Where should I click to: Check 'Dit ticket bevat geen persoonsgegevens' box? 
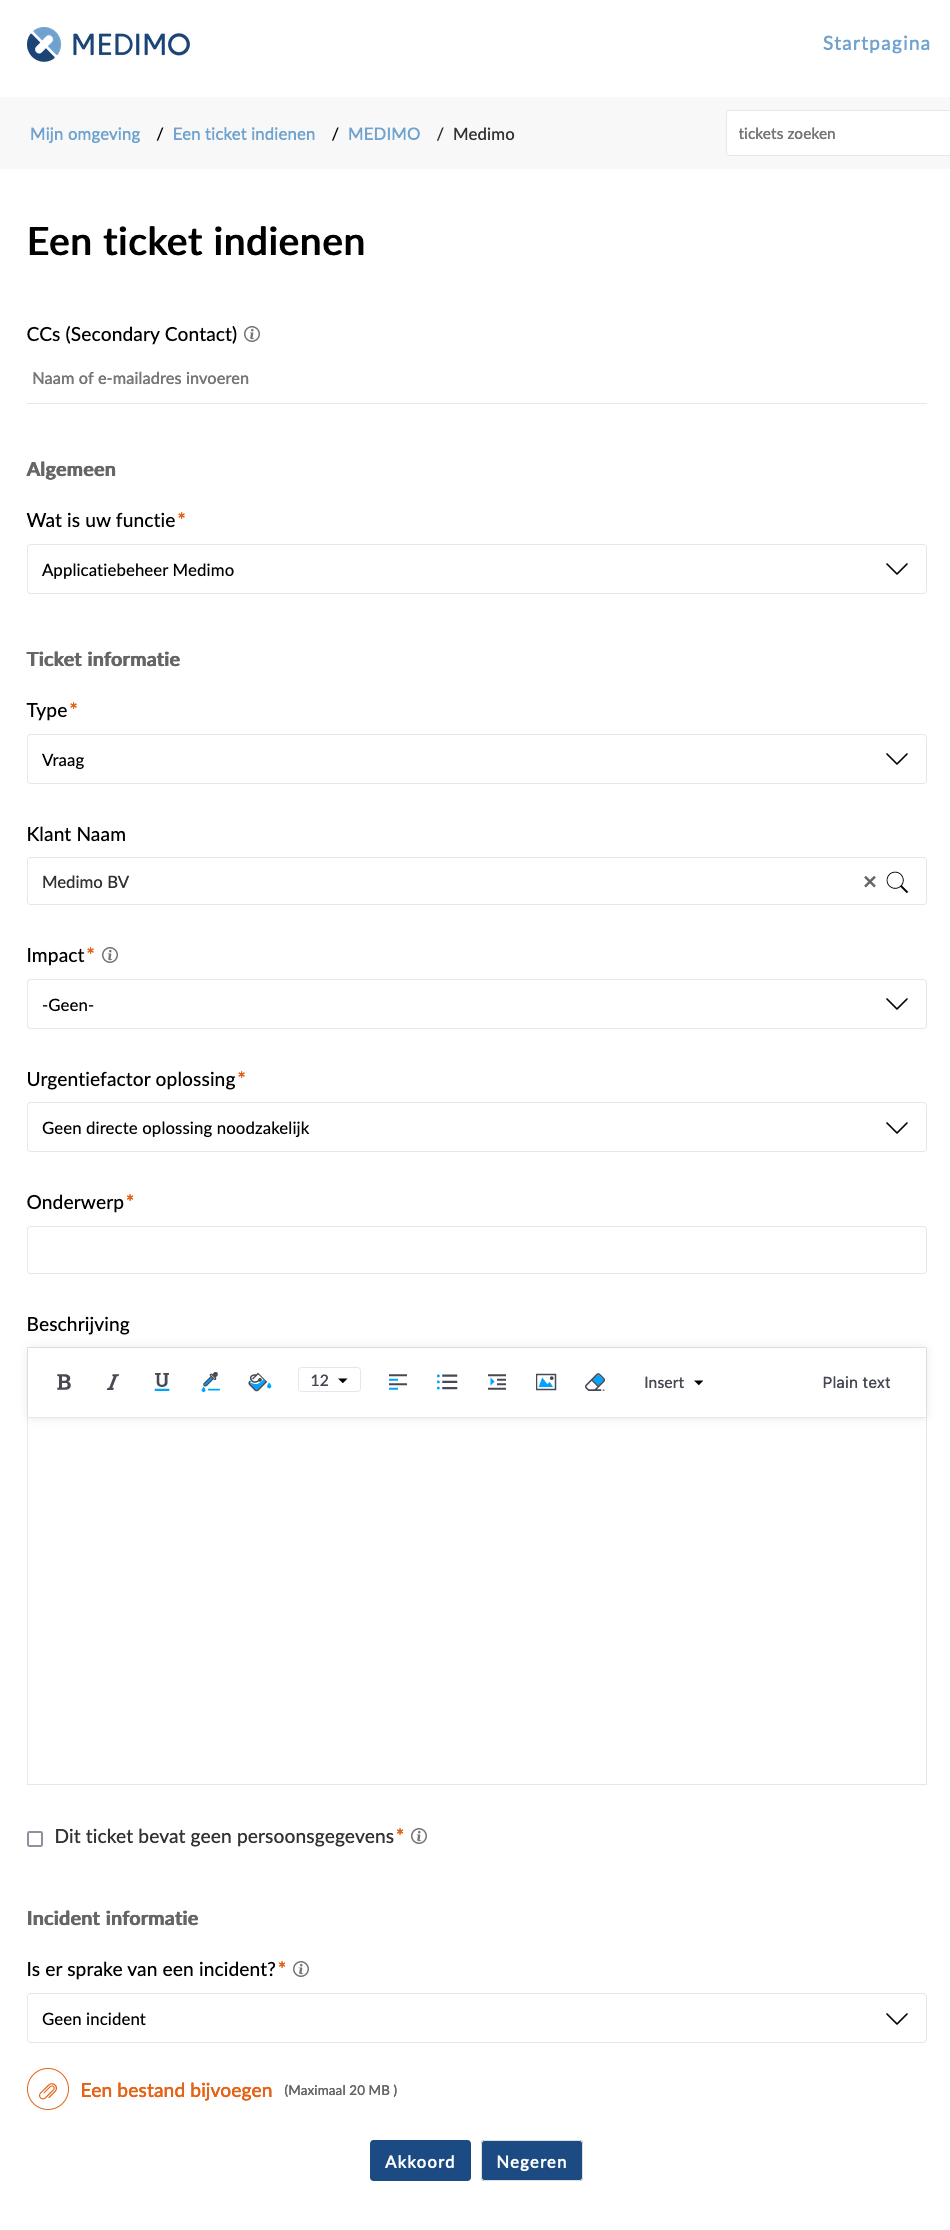(x=35, y=1838)
